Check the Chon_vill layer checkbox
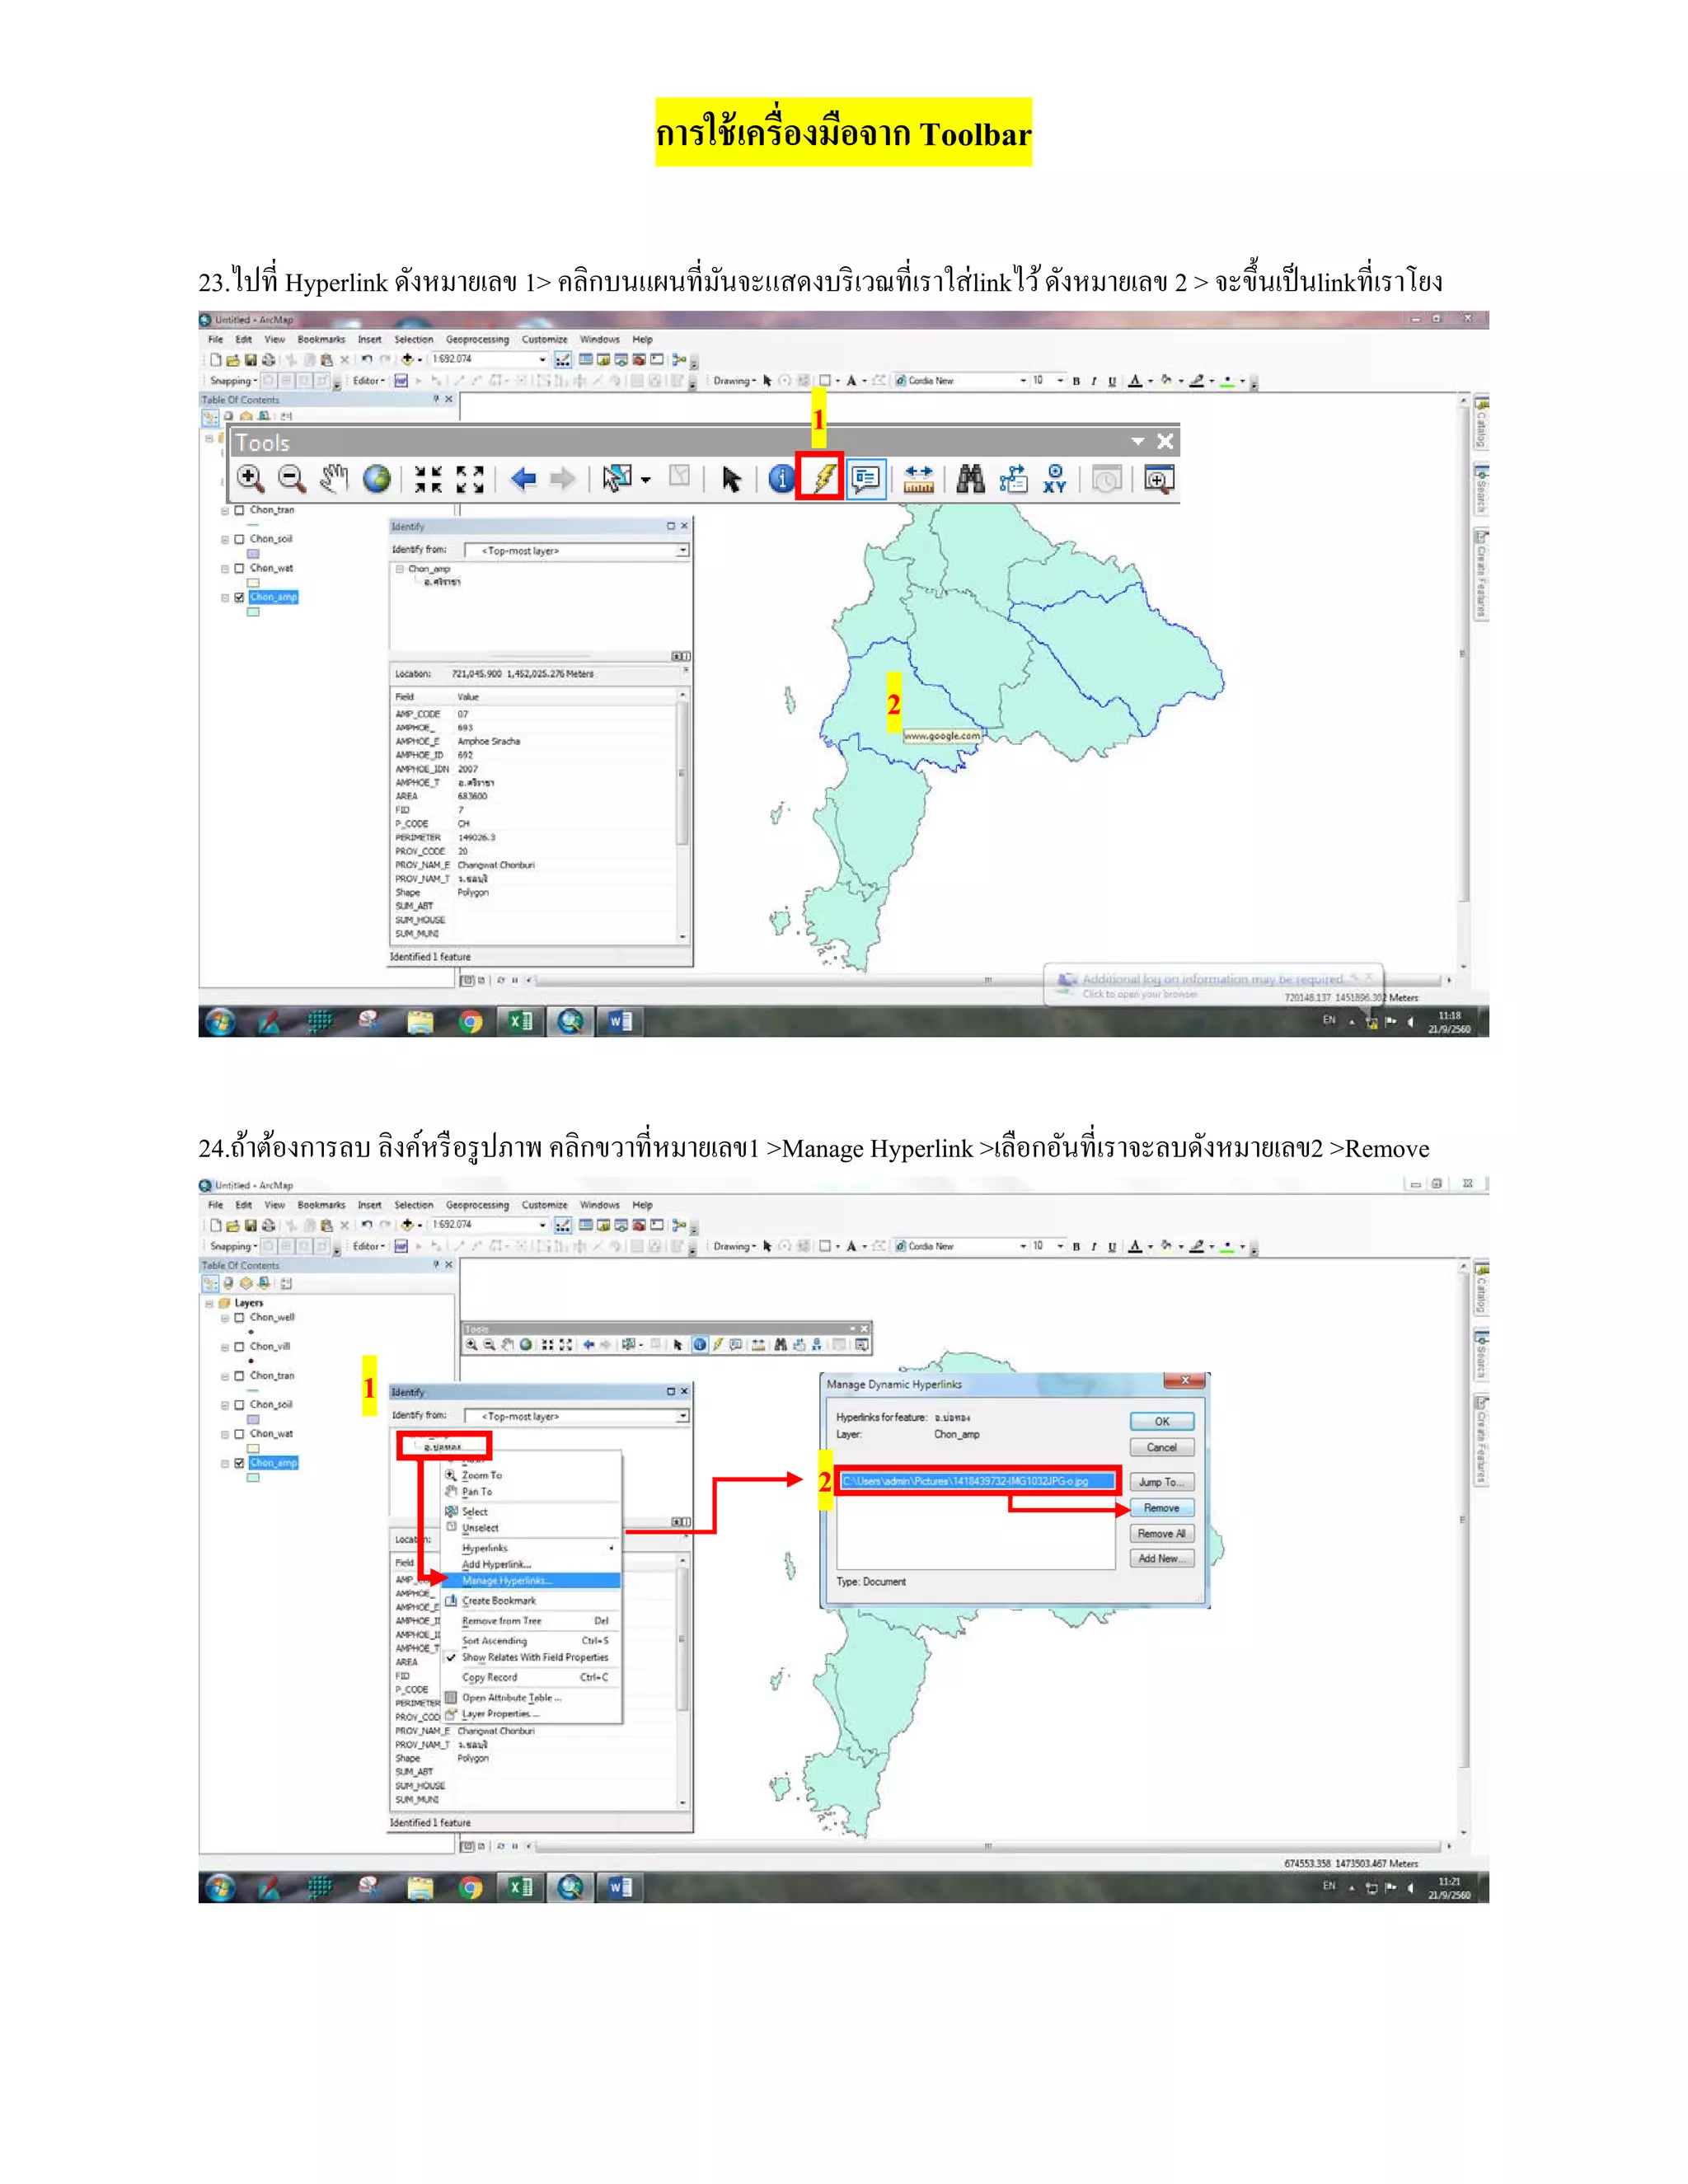 239,1347
